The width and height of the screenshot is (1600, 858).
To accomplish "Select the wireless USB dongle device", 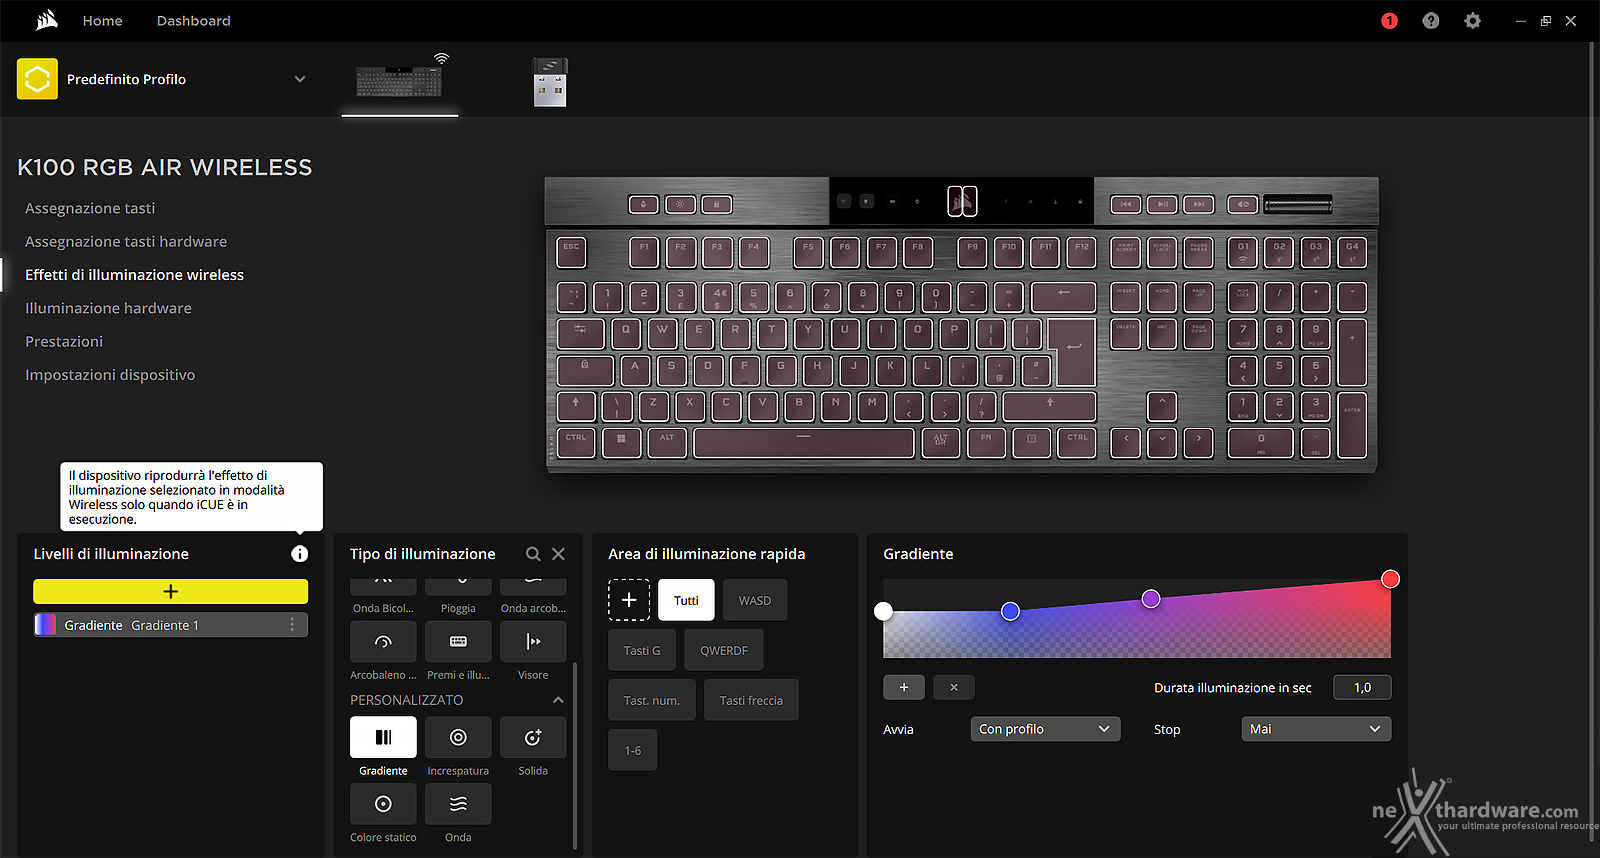I will tap(550, 82).
